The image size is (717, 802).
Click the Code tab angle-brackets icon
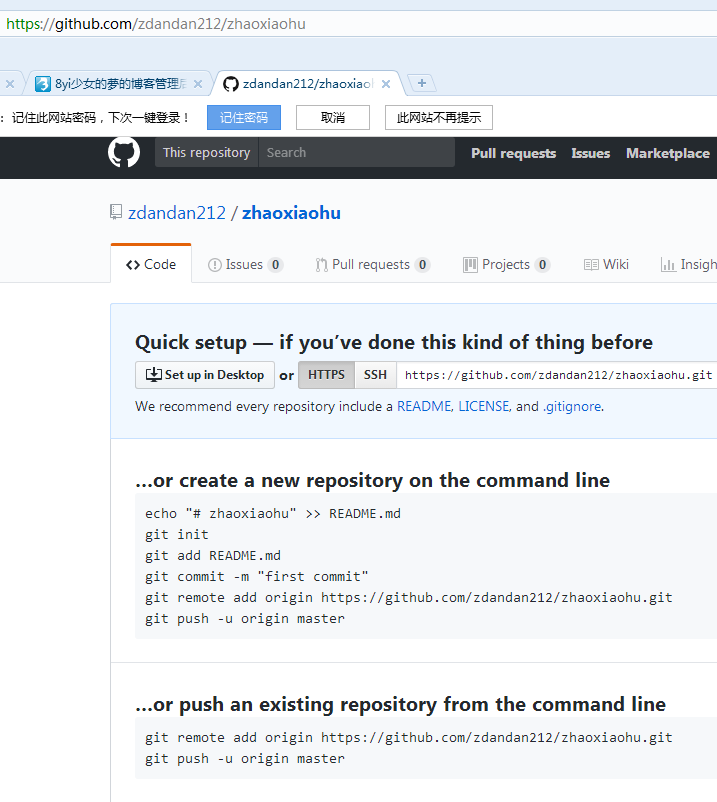(x=133, y=264)
